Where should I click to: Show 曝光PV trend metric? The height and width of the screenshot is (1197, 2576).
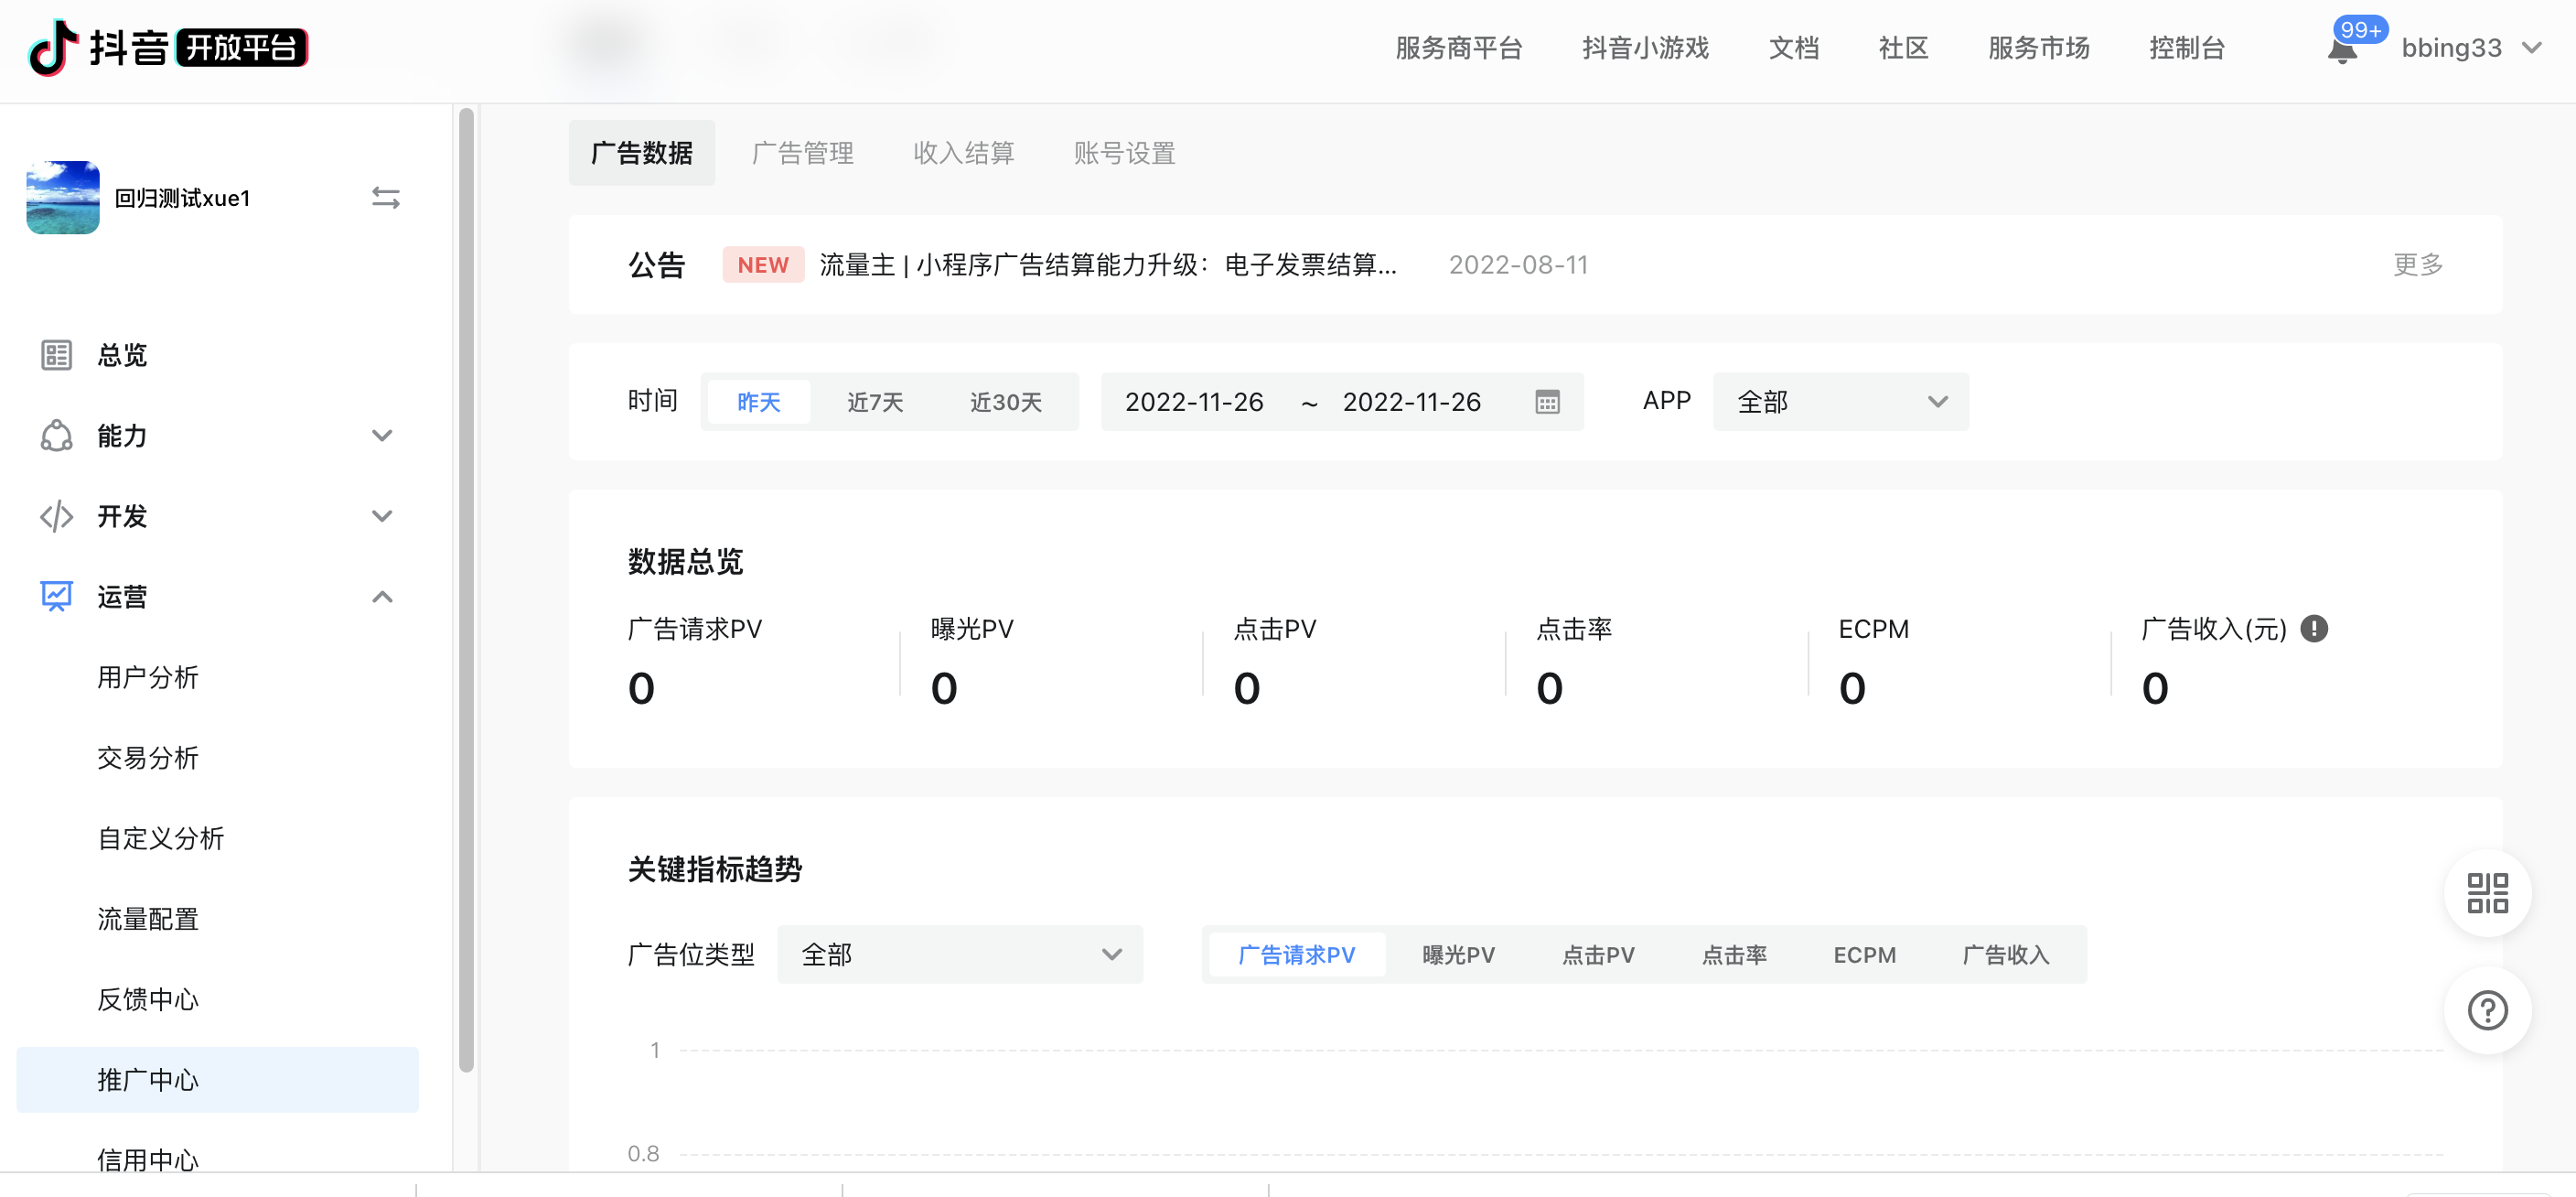pyautogui.click(x=1458, y=955)
